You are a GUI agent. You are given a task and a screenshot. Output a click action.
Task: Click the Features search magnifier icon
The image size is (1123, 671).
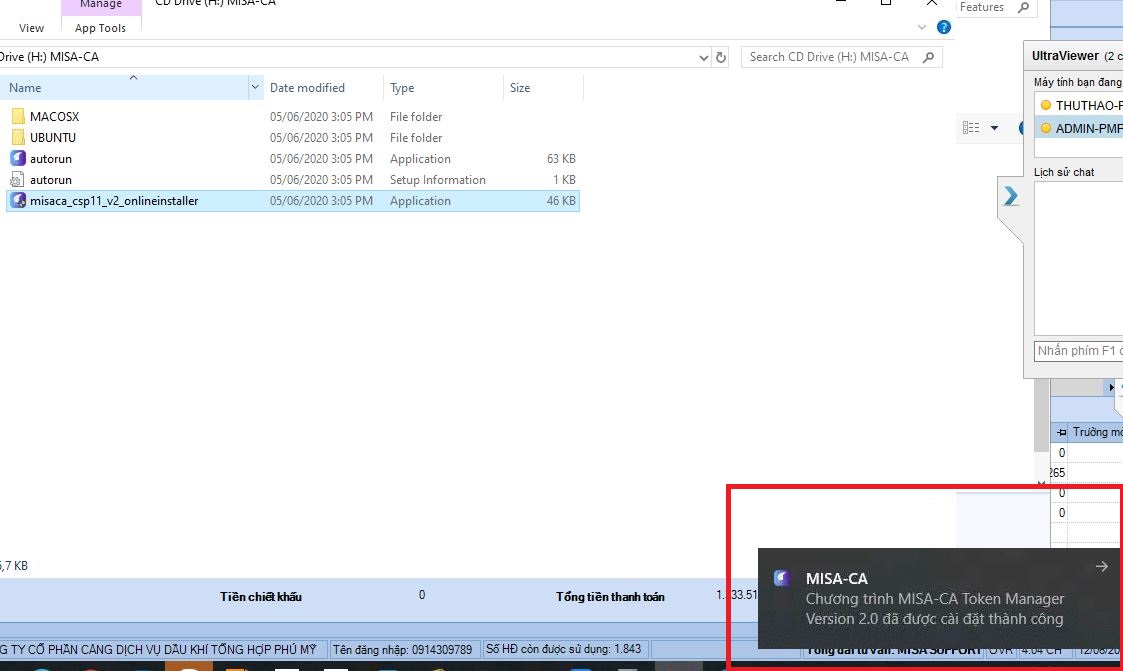1023,7
